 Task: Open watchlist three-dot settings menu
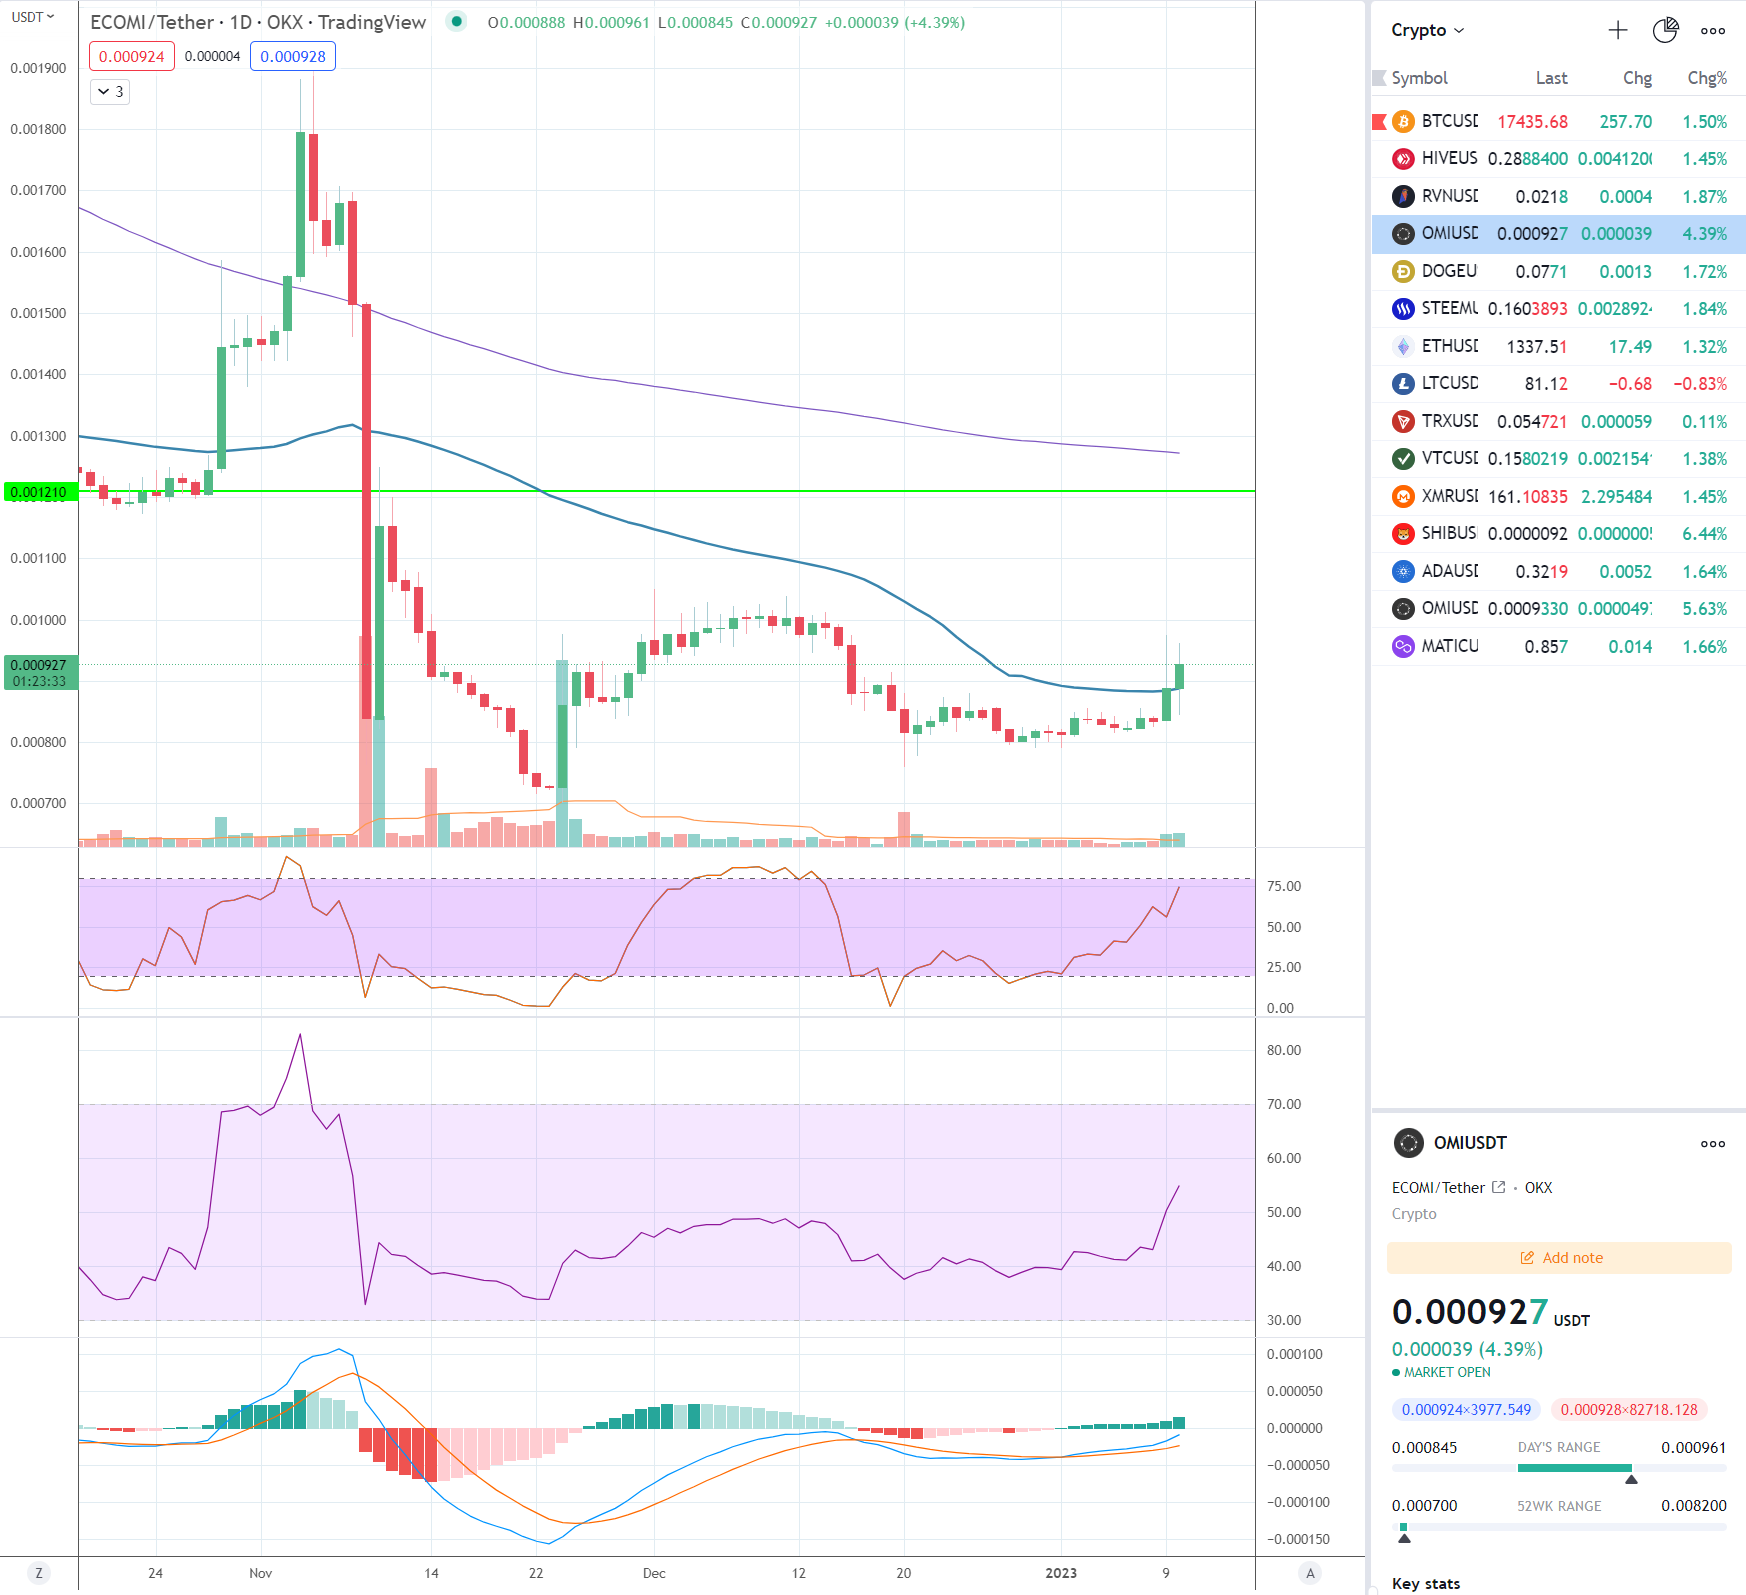(1713, 30)
